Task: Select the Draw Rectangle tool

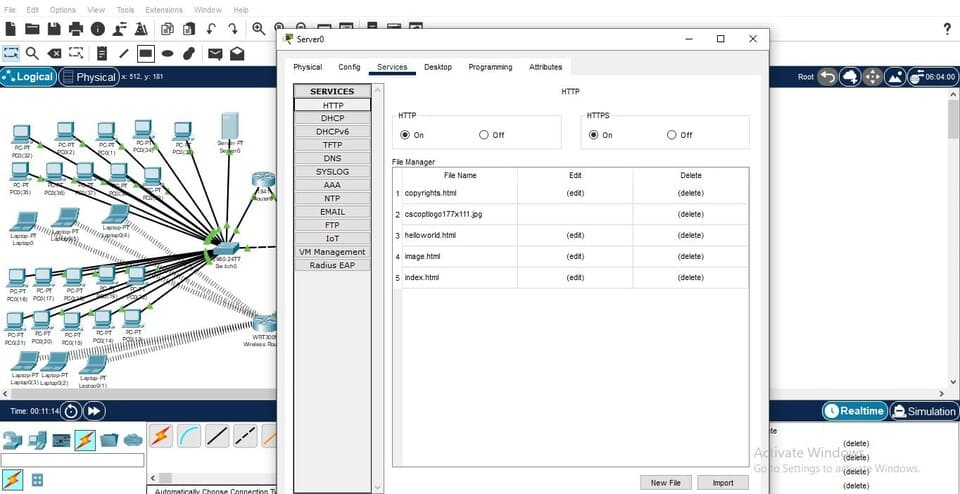Action: point(146,53)
